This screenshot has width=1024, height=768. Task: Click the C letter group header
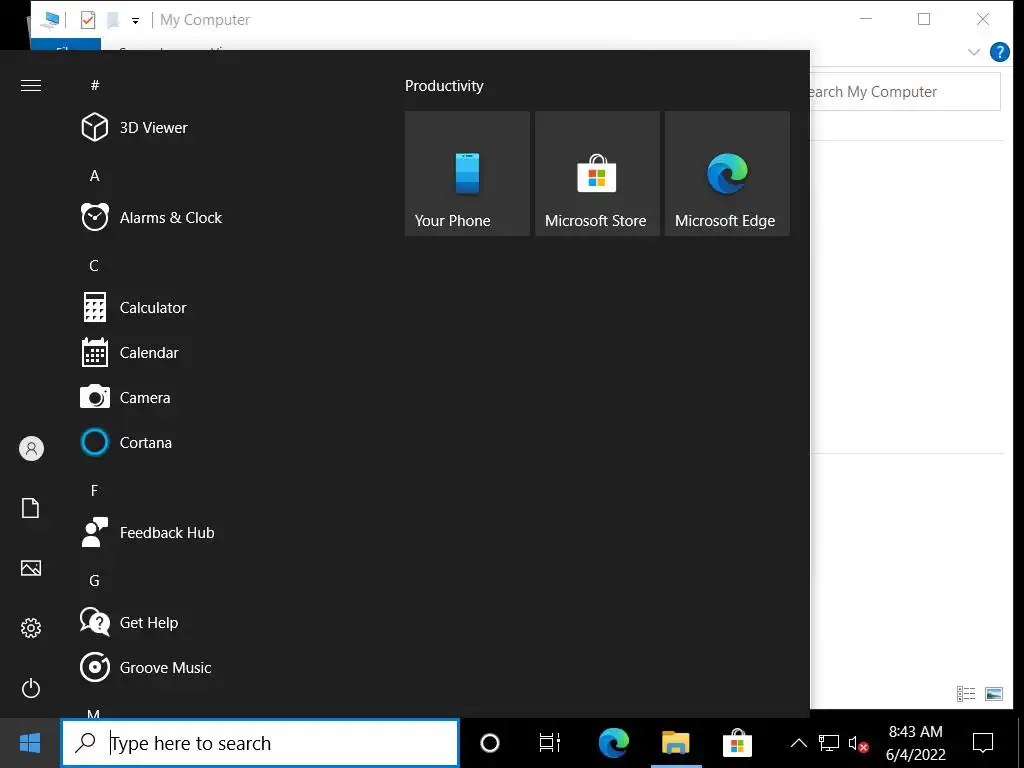pyautogui.click(x=94, y=266)
